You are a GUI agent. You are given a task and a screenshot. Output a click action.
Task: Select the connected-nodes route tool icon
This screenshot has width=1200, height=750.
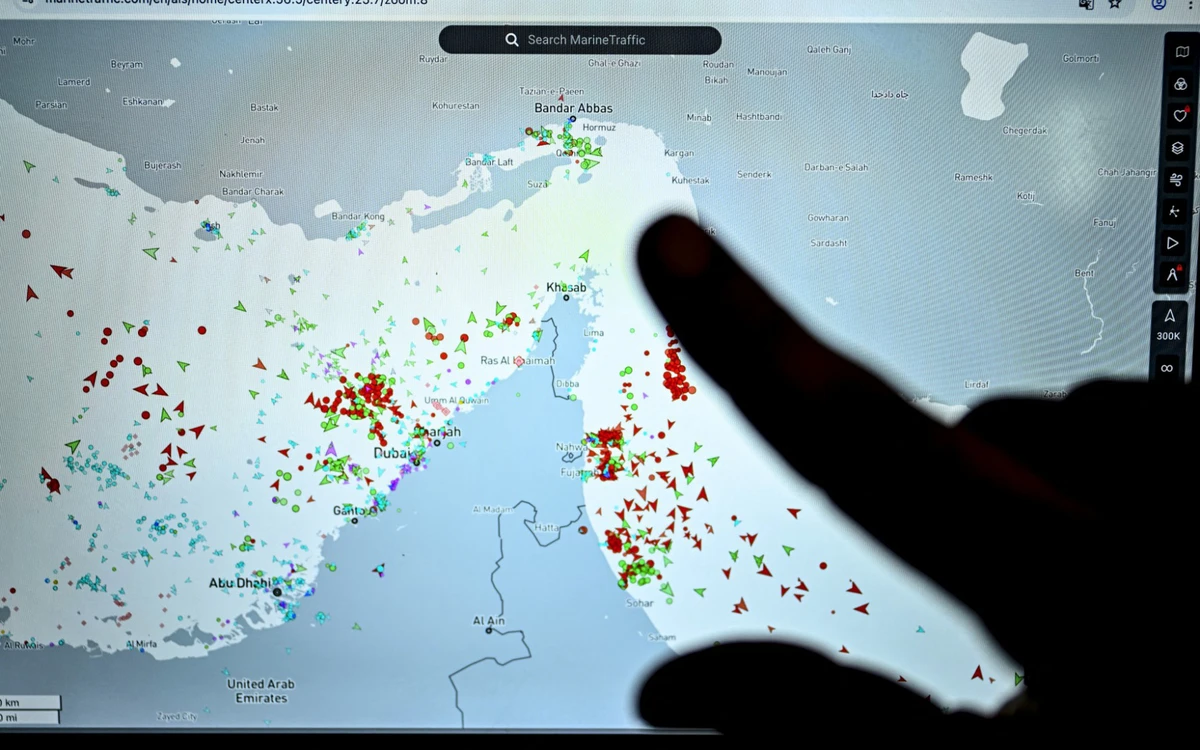click(x=1175, y=211)
